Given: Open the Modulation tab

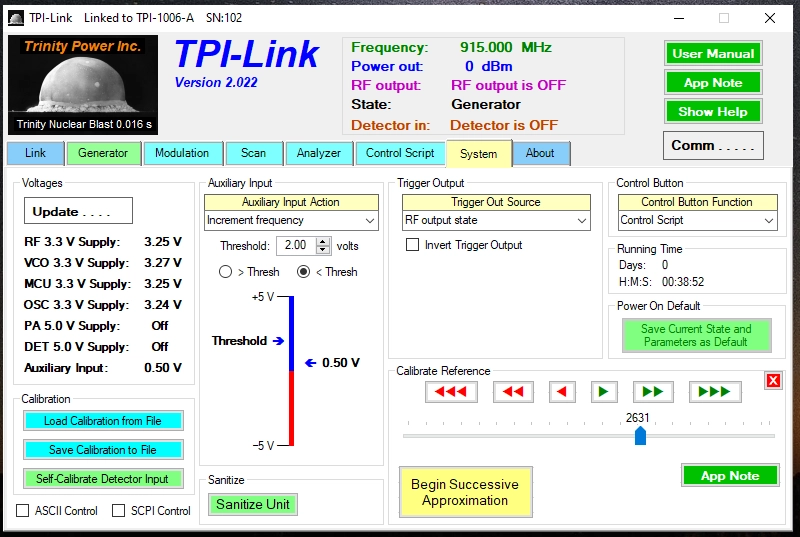Looking at the screenshot, I should click(x=182, y=153).
